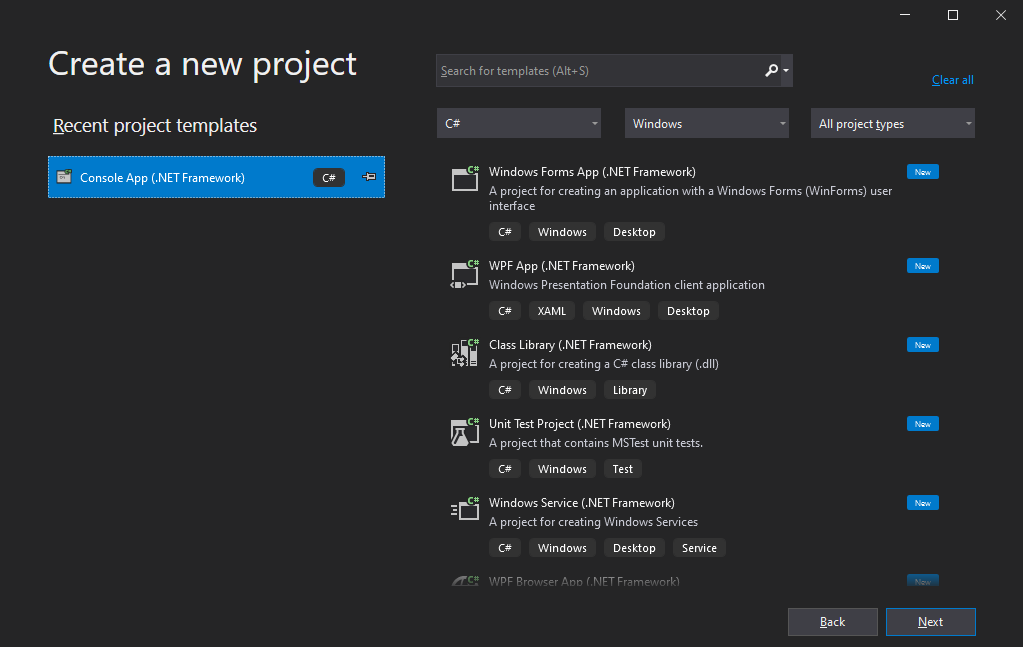Viewport: 1023px width, 647px height.
Task: Select WPF App (.NET Framework) title
Action: tap(562, 265)
